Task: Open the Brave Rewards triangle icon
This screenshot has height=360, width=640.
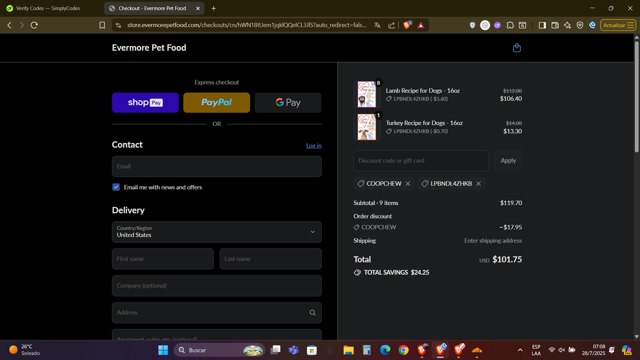Action: pyautogui.click(x=421, y=25)
